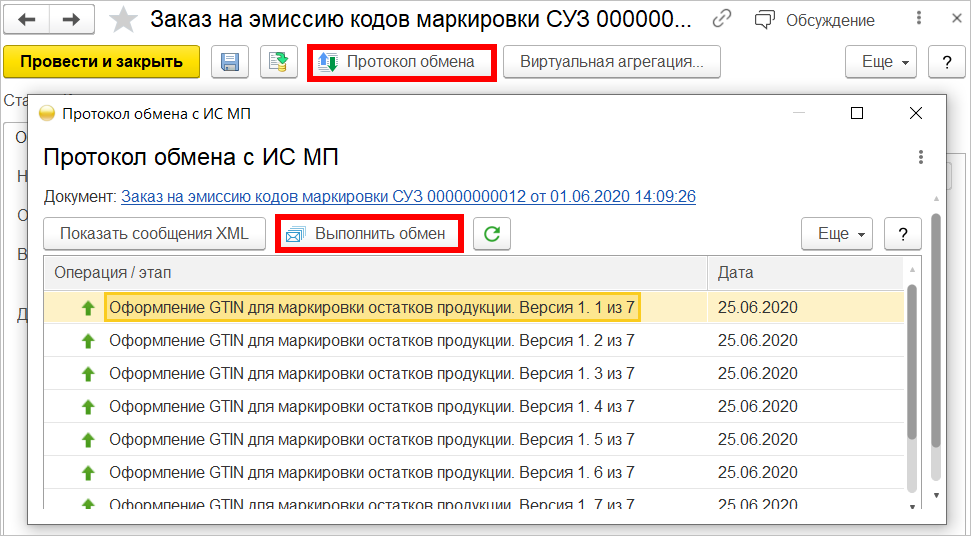Open the linked Заказ на эмиссию document
The width and height of the screenshot is (971, 536).
click(x=408, y=196)
